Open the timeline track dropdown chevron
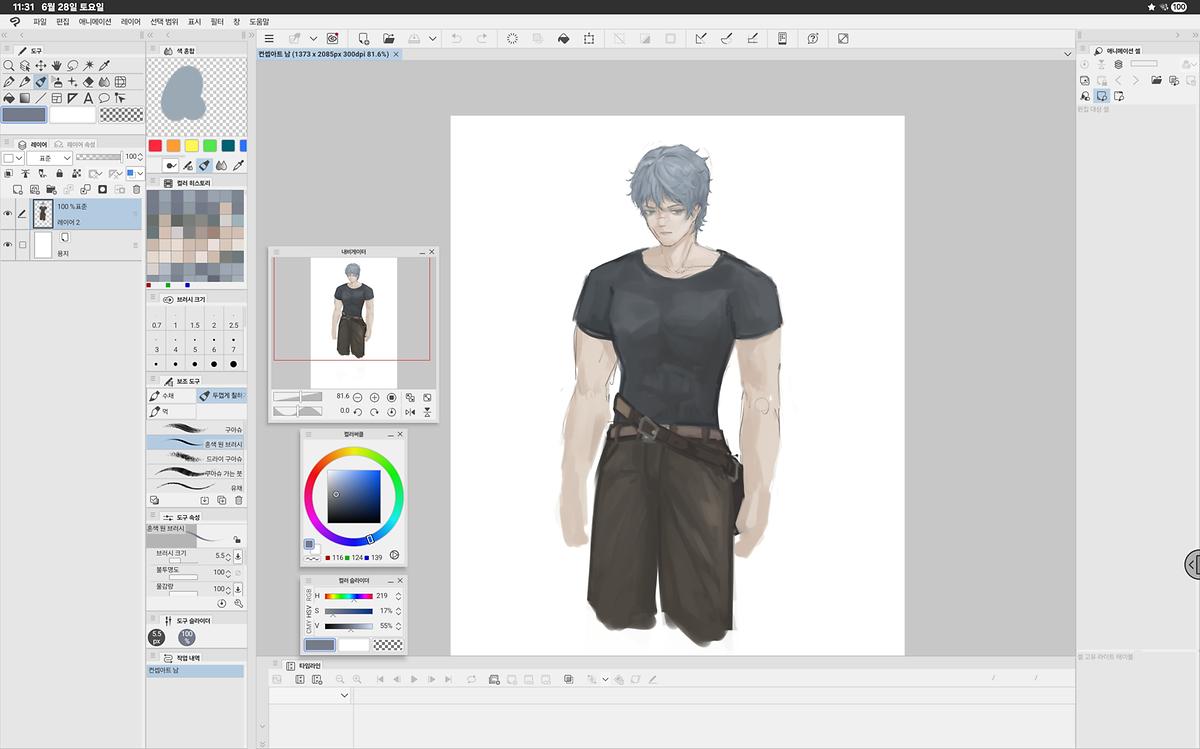 click(345, 695)
